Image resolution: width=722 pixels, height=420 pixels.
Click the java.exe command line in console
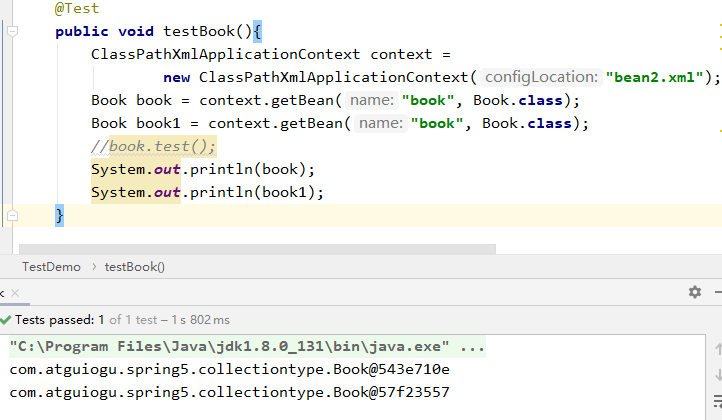(247, 346)
